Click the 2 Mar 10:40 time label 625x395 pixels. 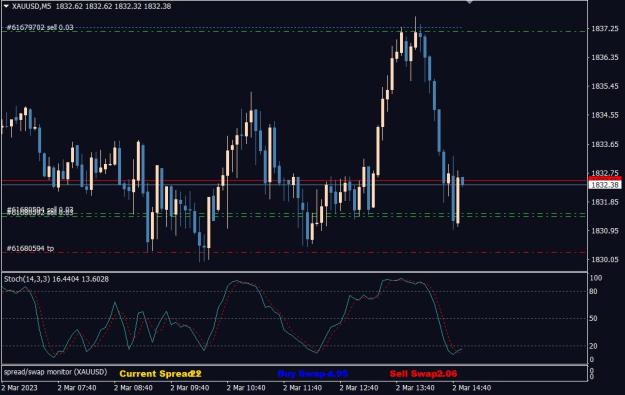pyautogui.click(x=246, y=388)
